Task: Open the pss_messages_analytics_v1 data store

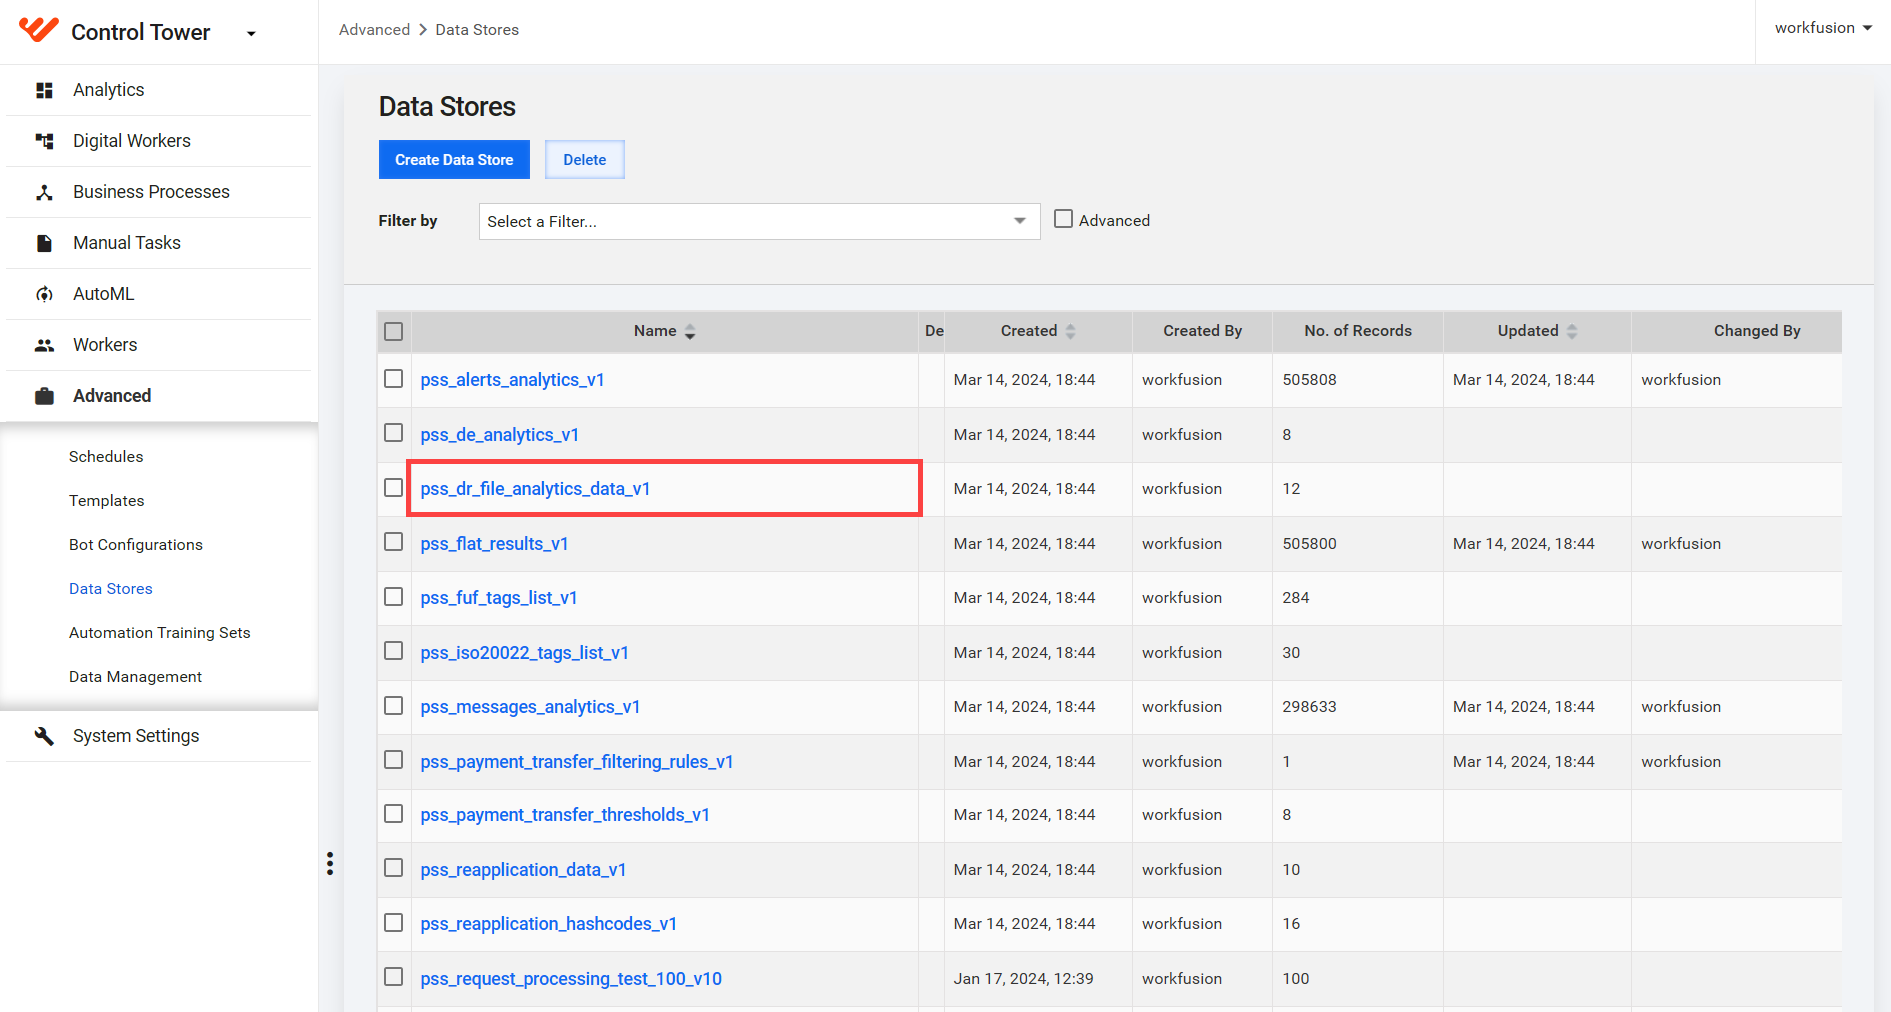Action: coord(531,707)
